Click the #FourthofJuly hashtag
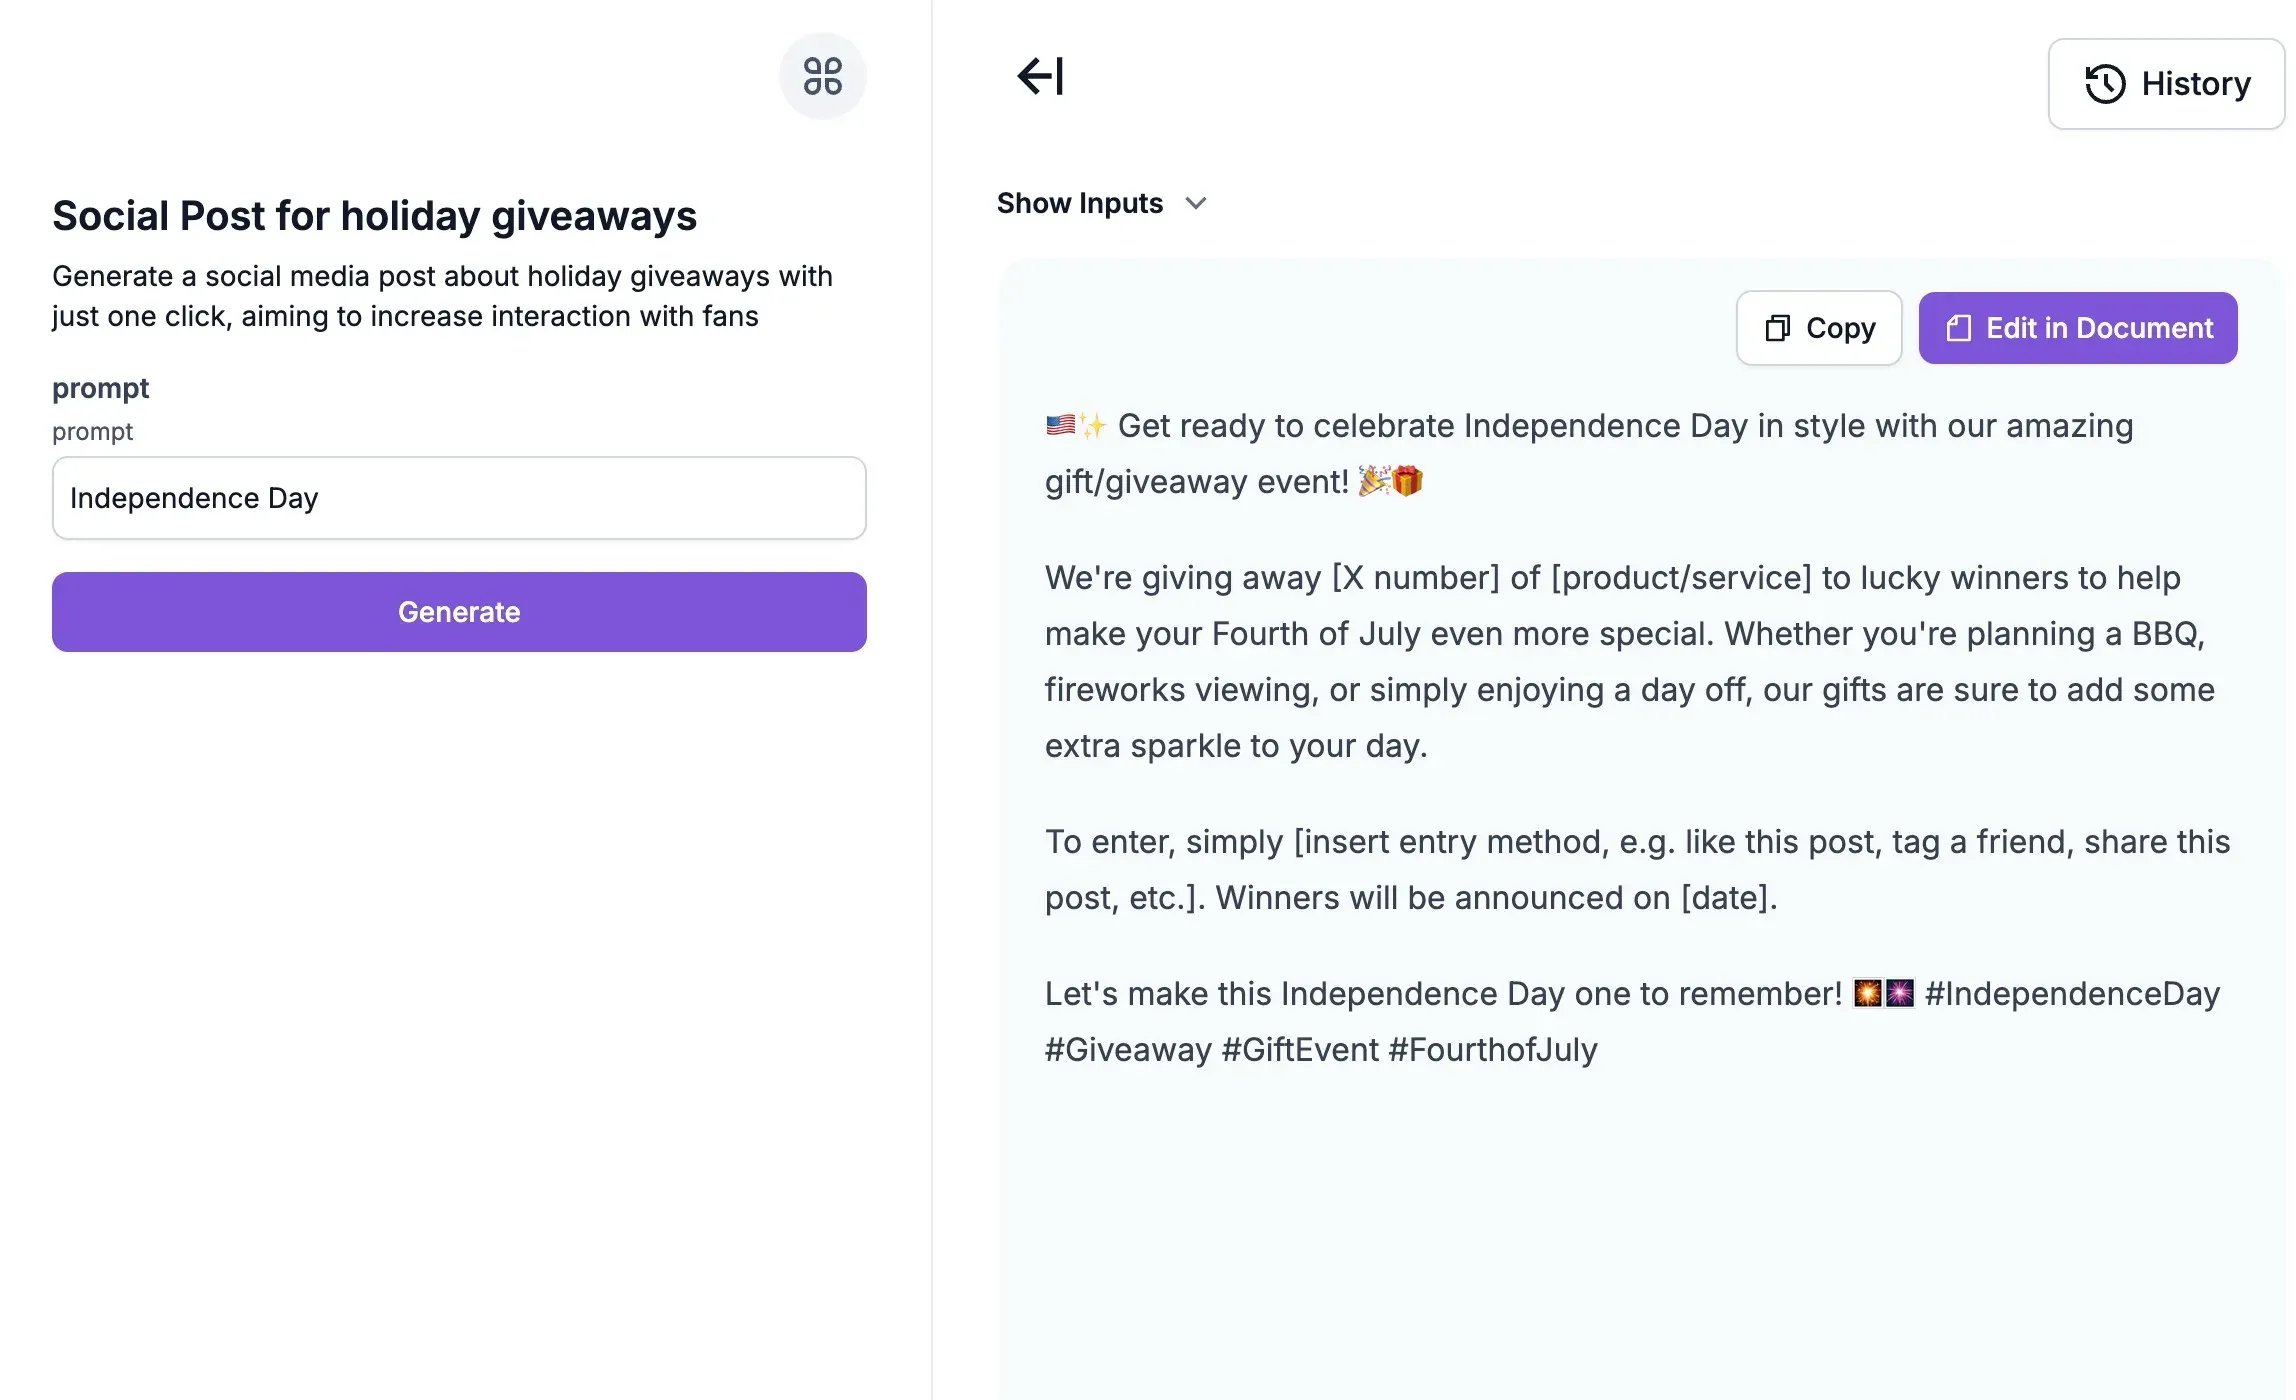The image size is (2296, 1400). 1494,1049
